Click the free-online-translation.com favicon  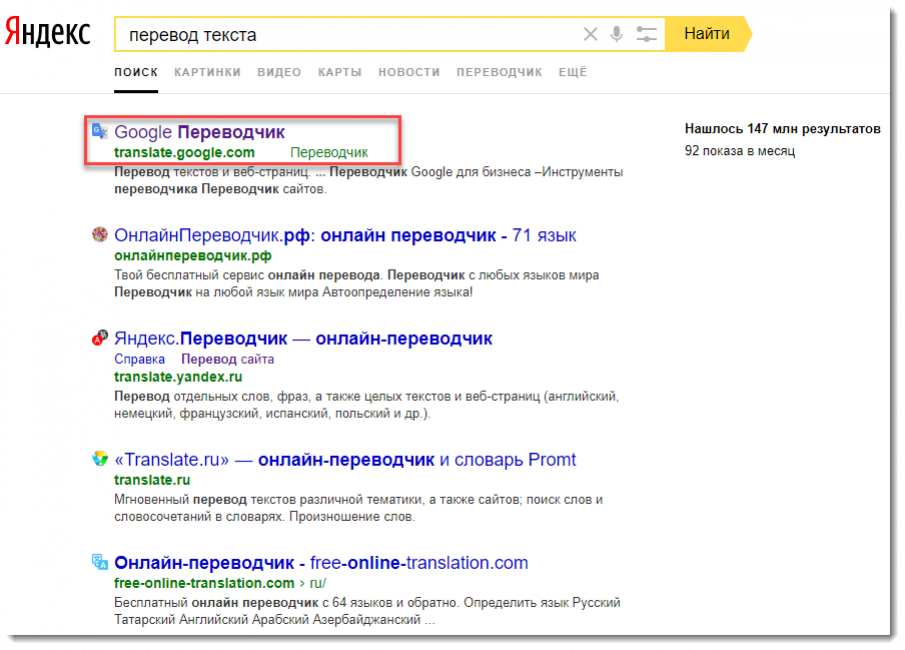pos(100,562)
